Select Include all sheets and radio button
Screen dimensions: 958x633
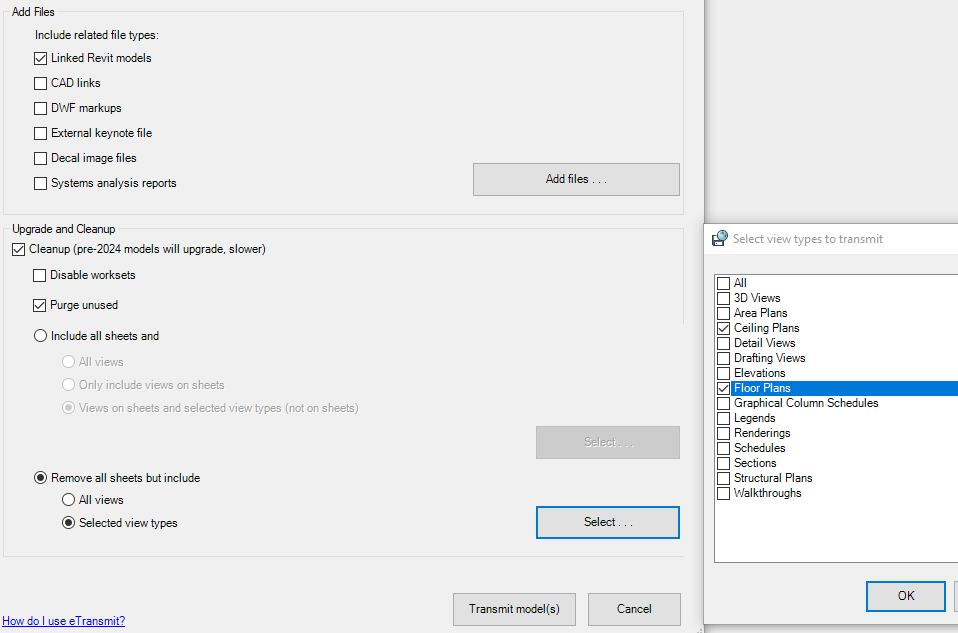40,336
